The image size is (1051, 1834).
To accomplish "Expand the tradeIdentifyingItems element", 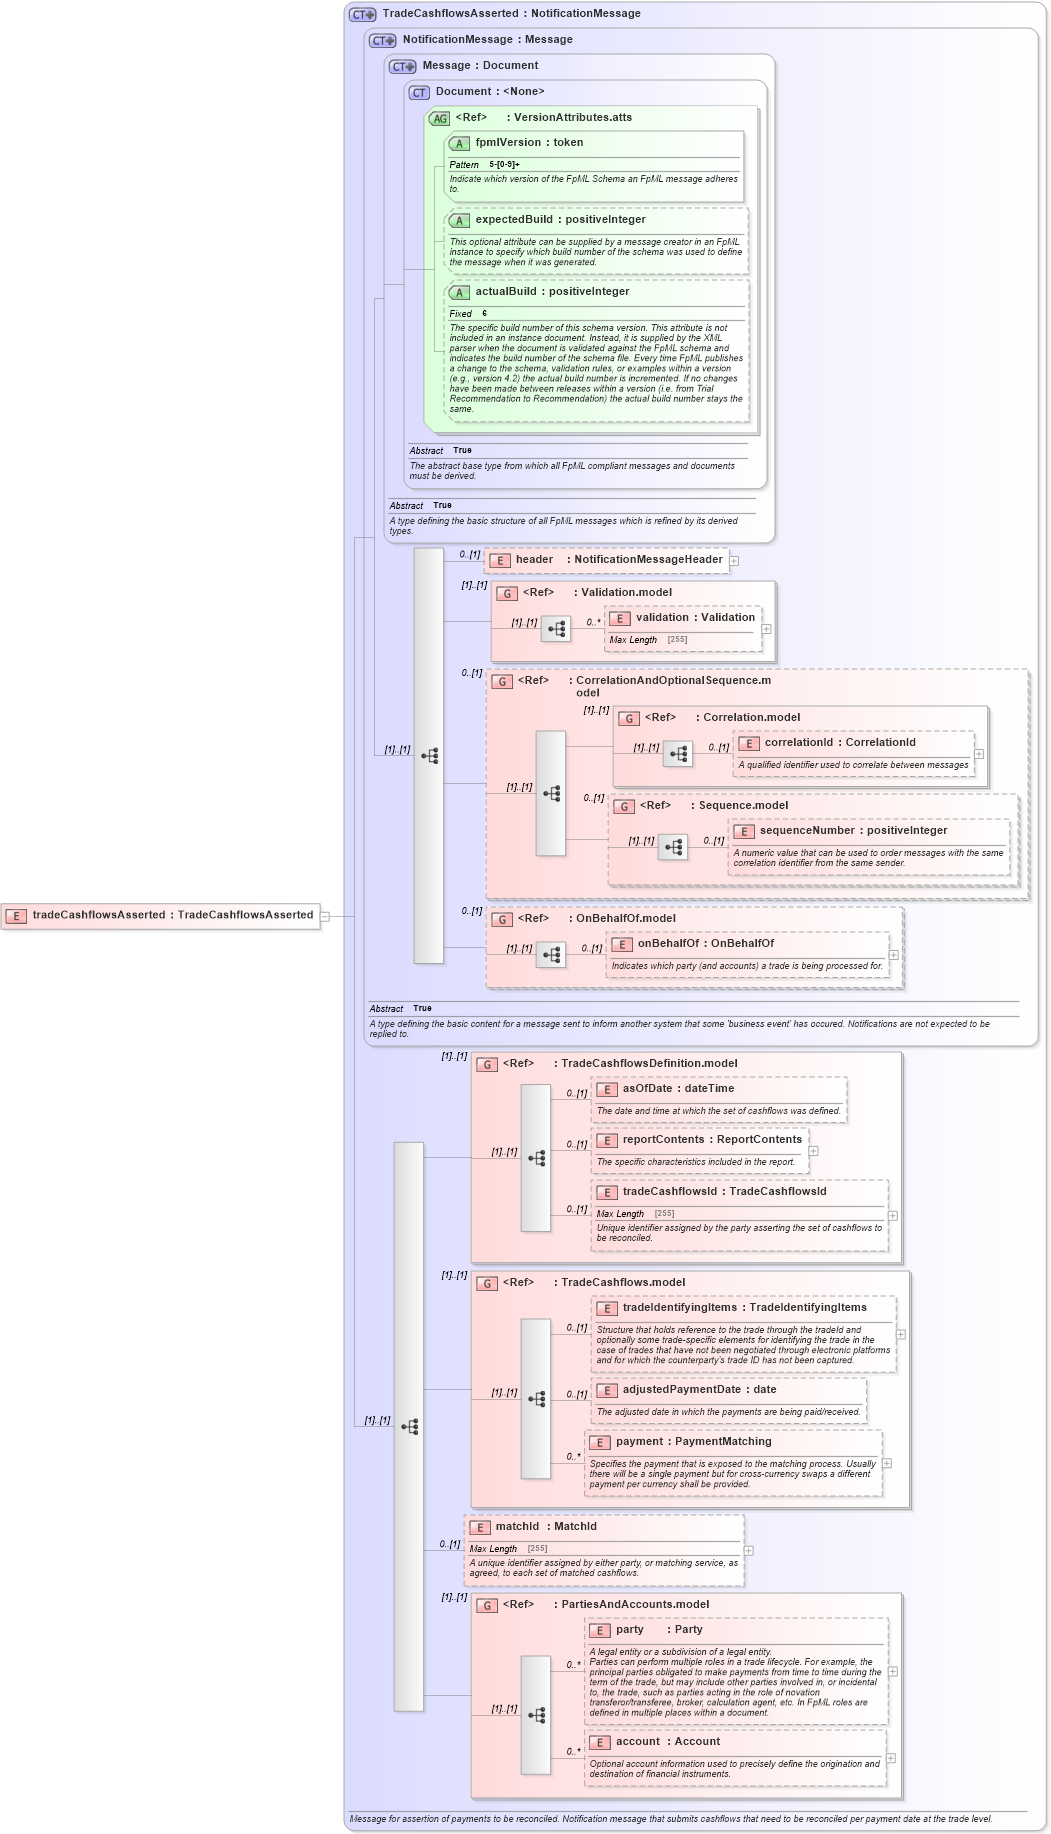I will (x=901, y=1334).
